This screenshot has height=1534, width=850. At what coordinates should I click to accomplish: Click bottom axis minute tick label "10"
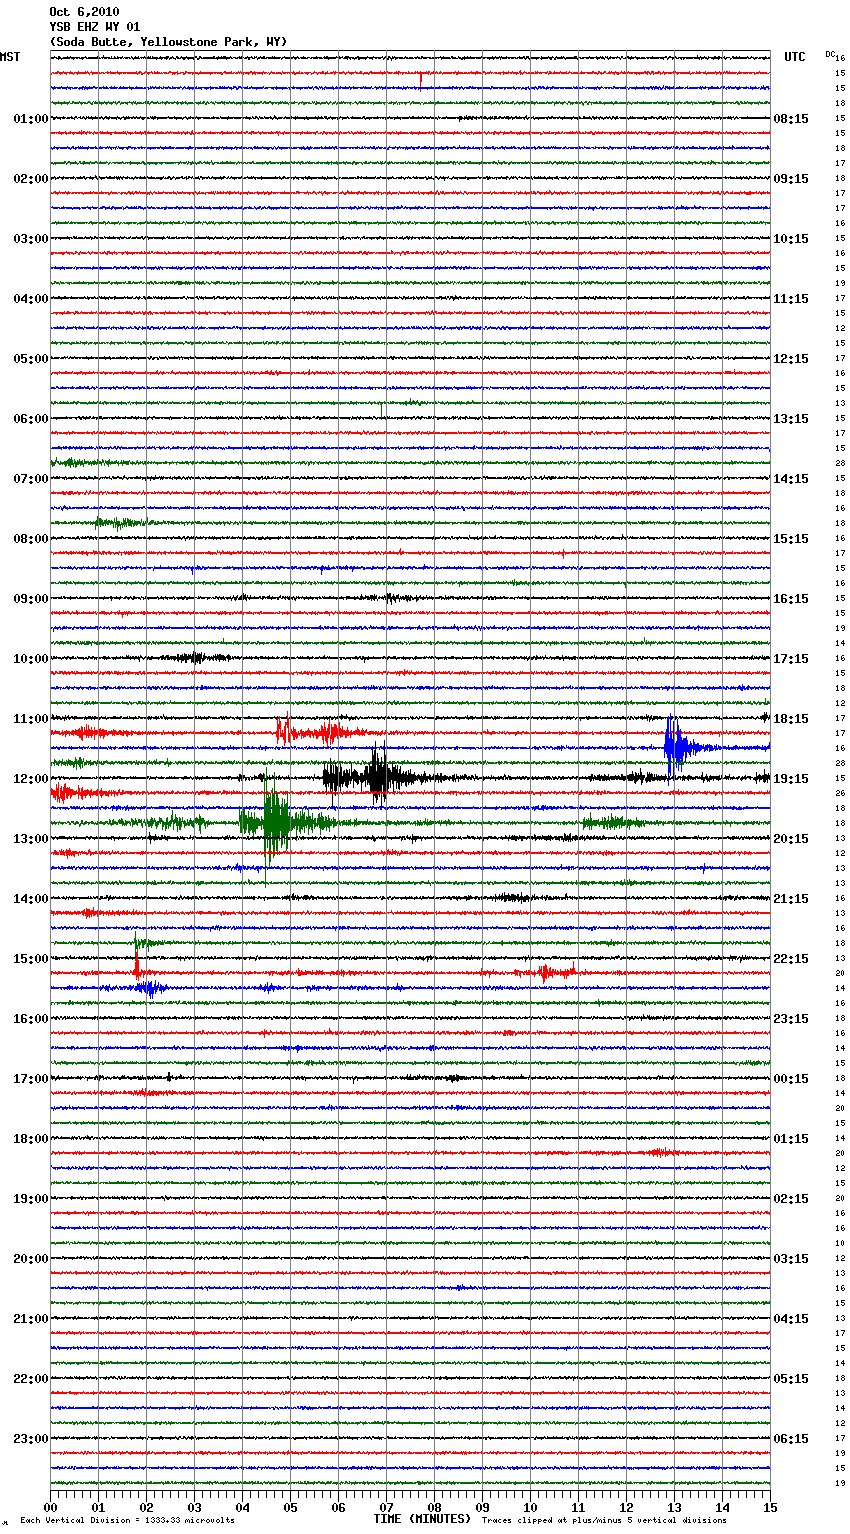tap(531, 1507)
